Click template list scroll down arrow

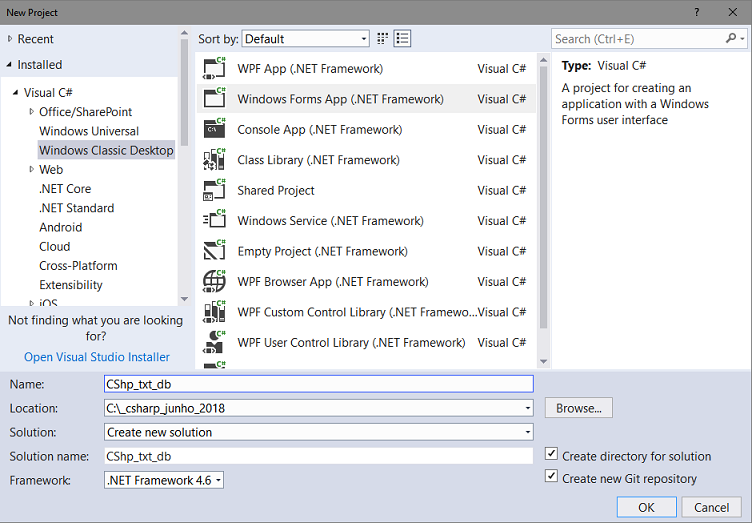click(543, 361)
